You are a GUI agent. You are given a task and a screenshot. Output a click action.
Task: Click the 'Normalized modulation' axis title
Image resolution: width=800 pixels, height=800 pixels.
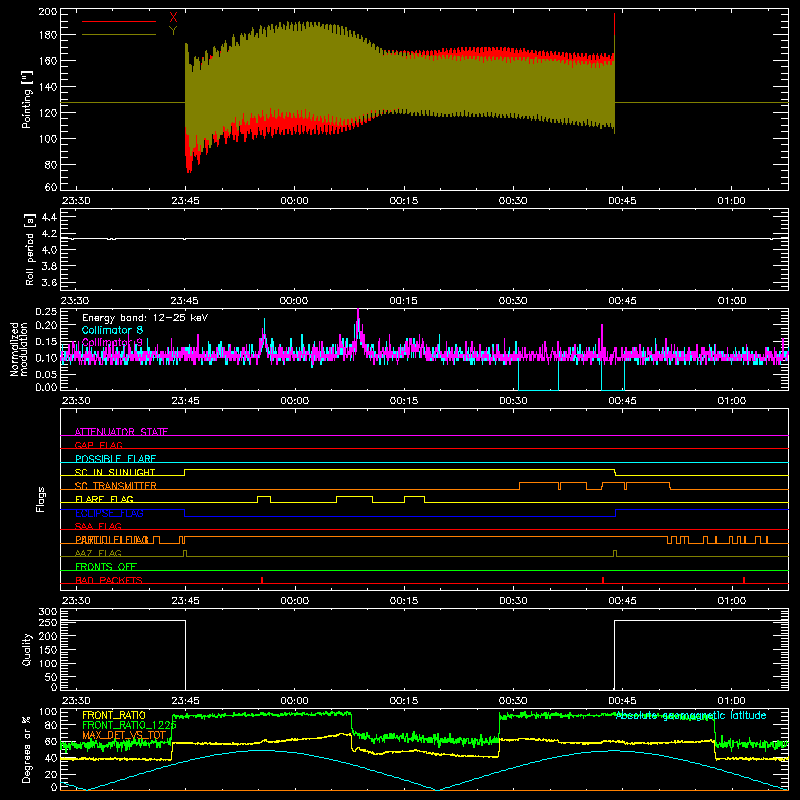point(19,349)
